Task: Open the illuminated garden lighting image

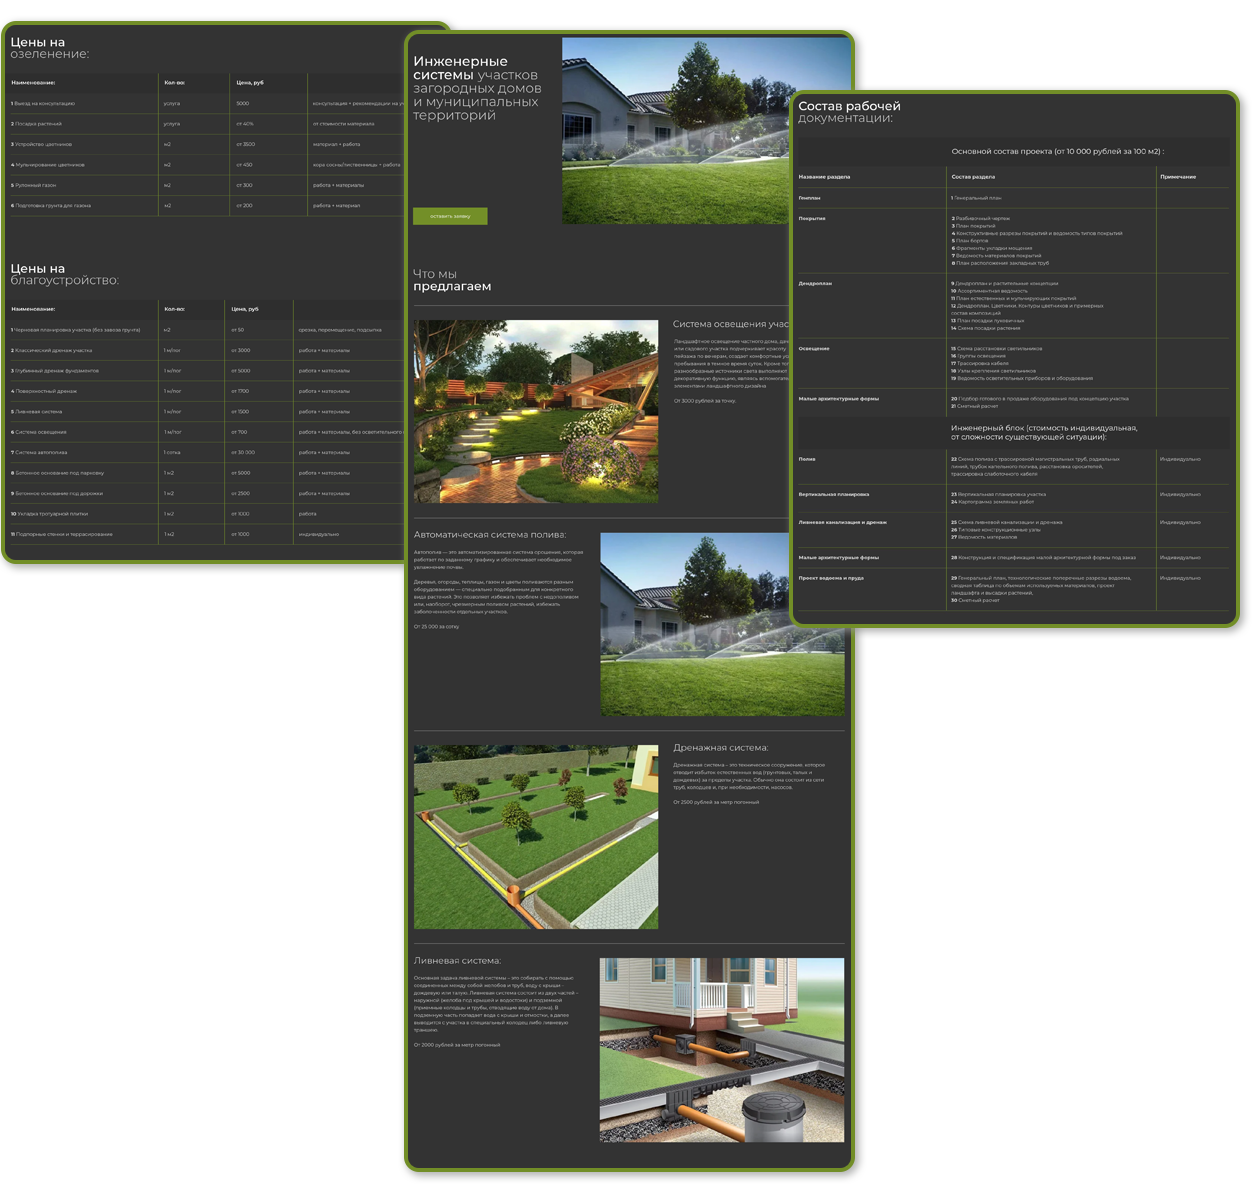Action: [536, 411]
